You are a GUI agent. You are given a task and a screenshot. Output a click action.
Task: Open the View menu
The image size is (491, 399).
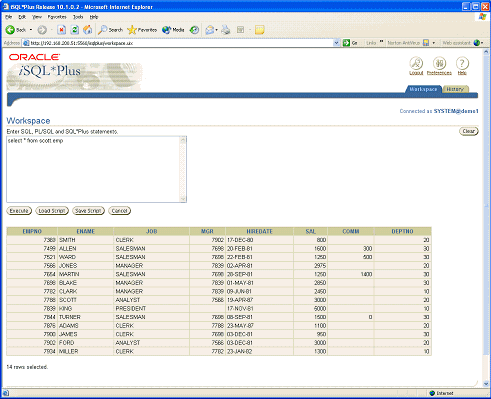[37, 17]
